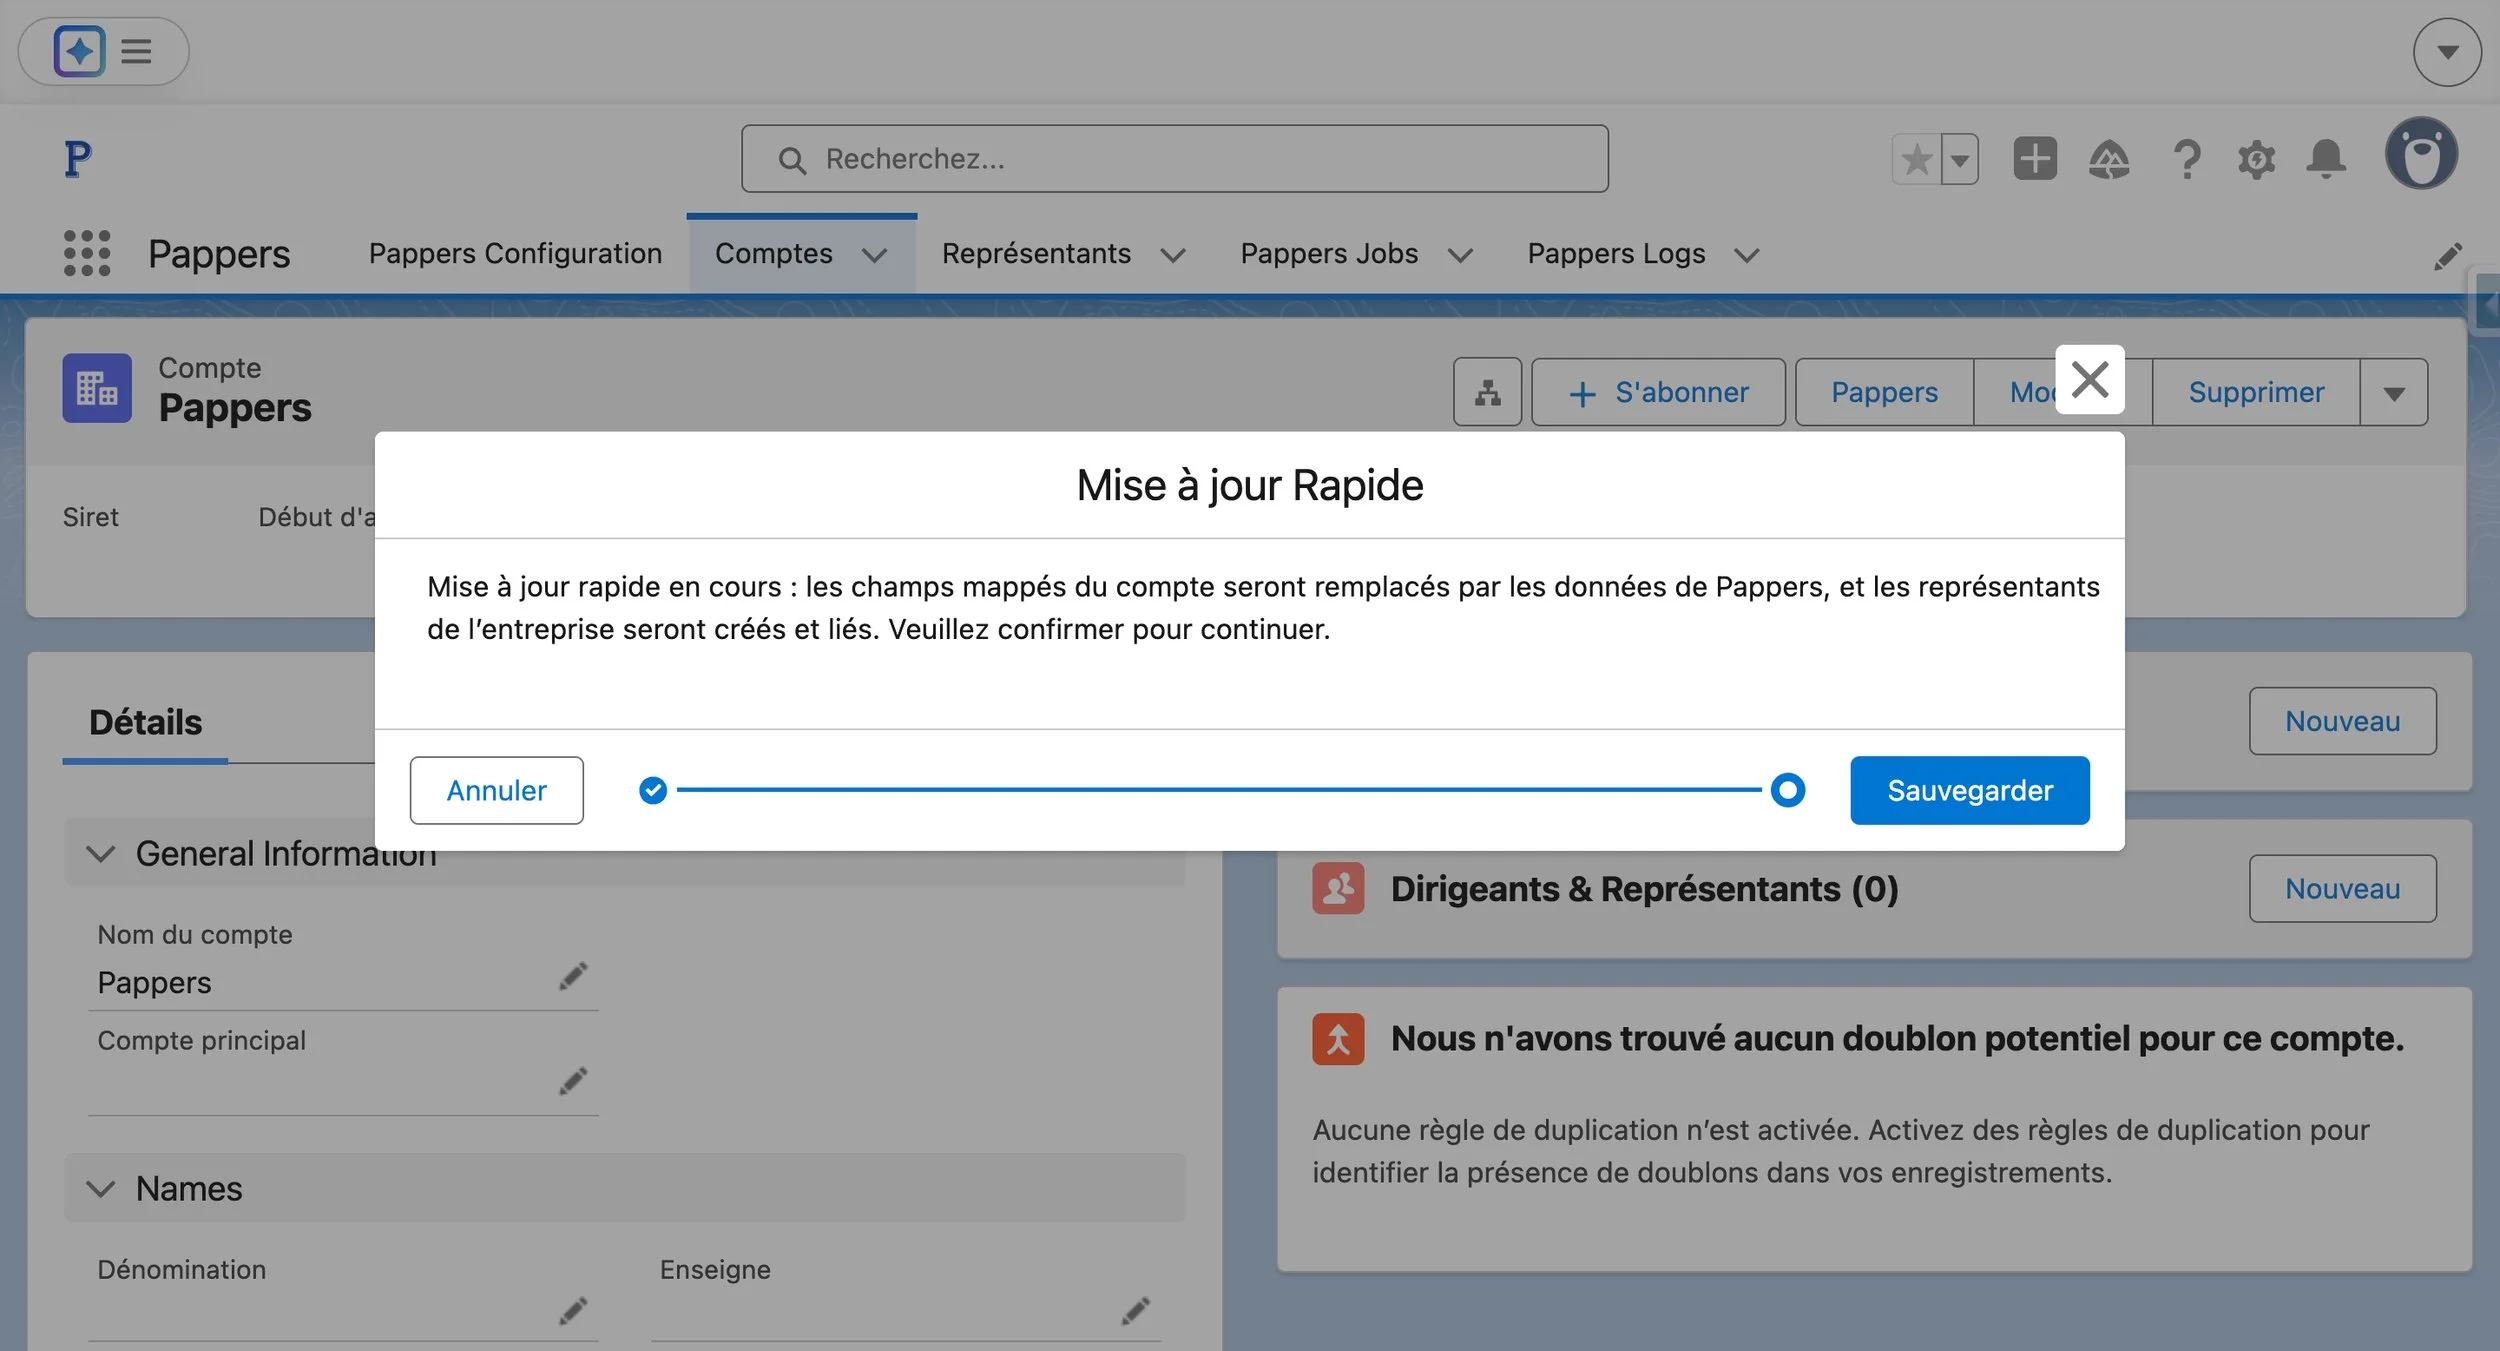Edit Nom du compte pencil icon
This screenshot has width=2500, height=1351.
[573, 975]
